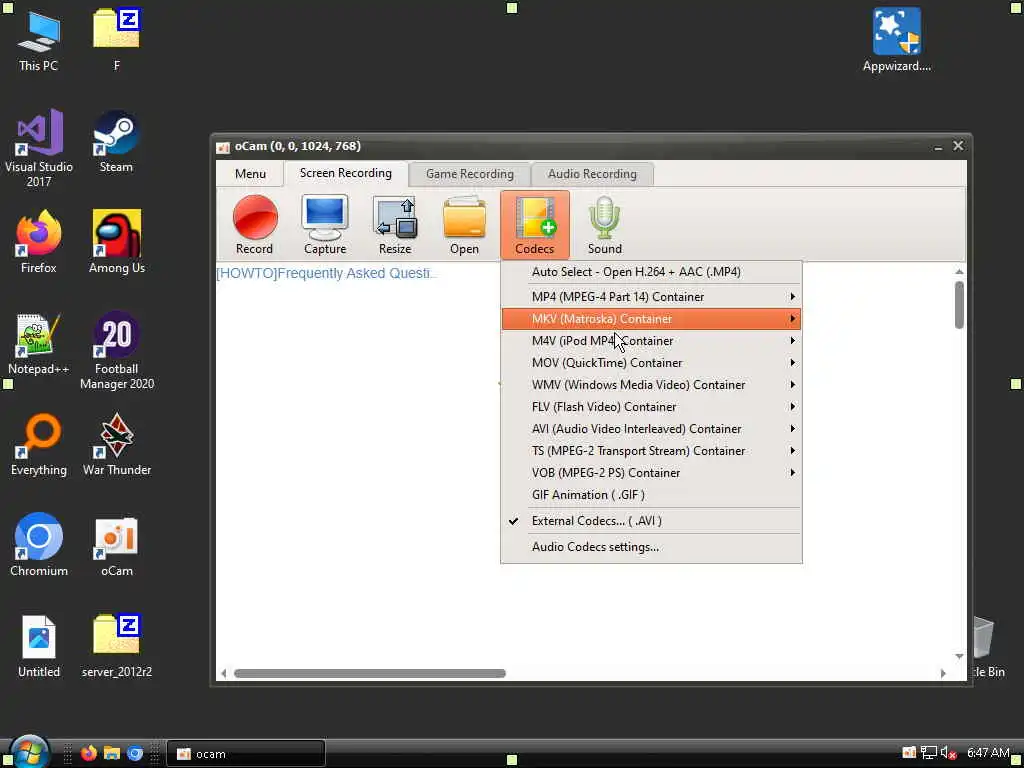The height and width of the screenshot is (768, 1024).
Task: Click the scroll left arrow in oCam
Action: pyautogui.click(x=224, y=673)
